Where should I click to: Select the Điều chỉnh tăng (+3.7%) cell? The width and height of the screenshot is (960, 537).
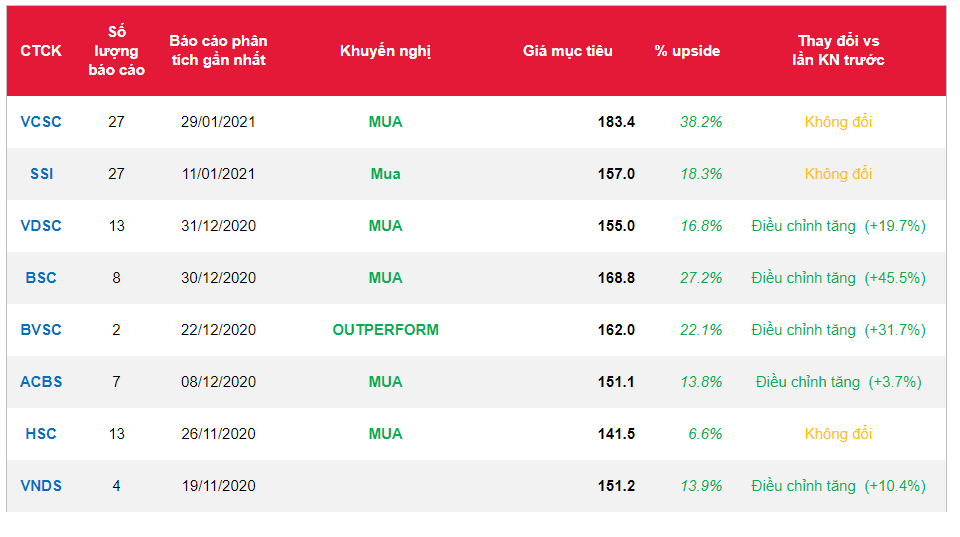[x=838, y=382]
